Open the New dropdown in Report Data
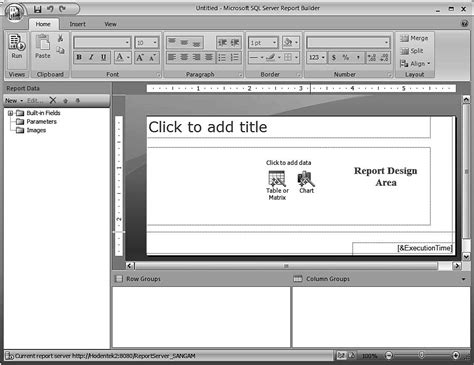Screen dimensions: 474x365 coord(14,100)
